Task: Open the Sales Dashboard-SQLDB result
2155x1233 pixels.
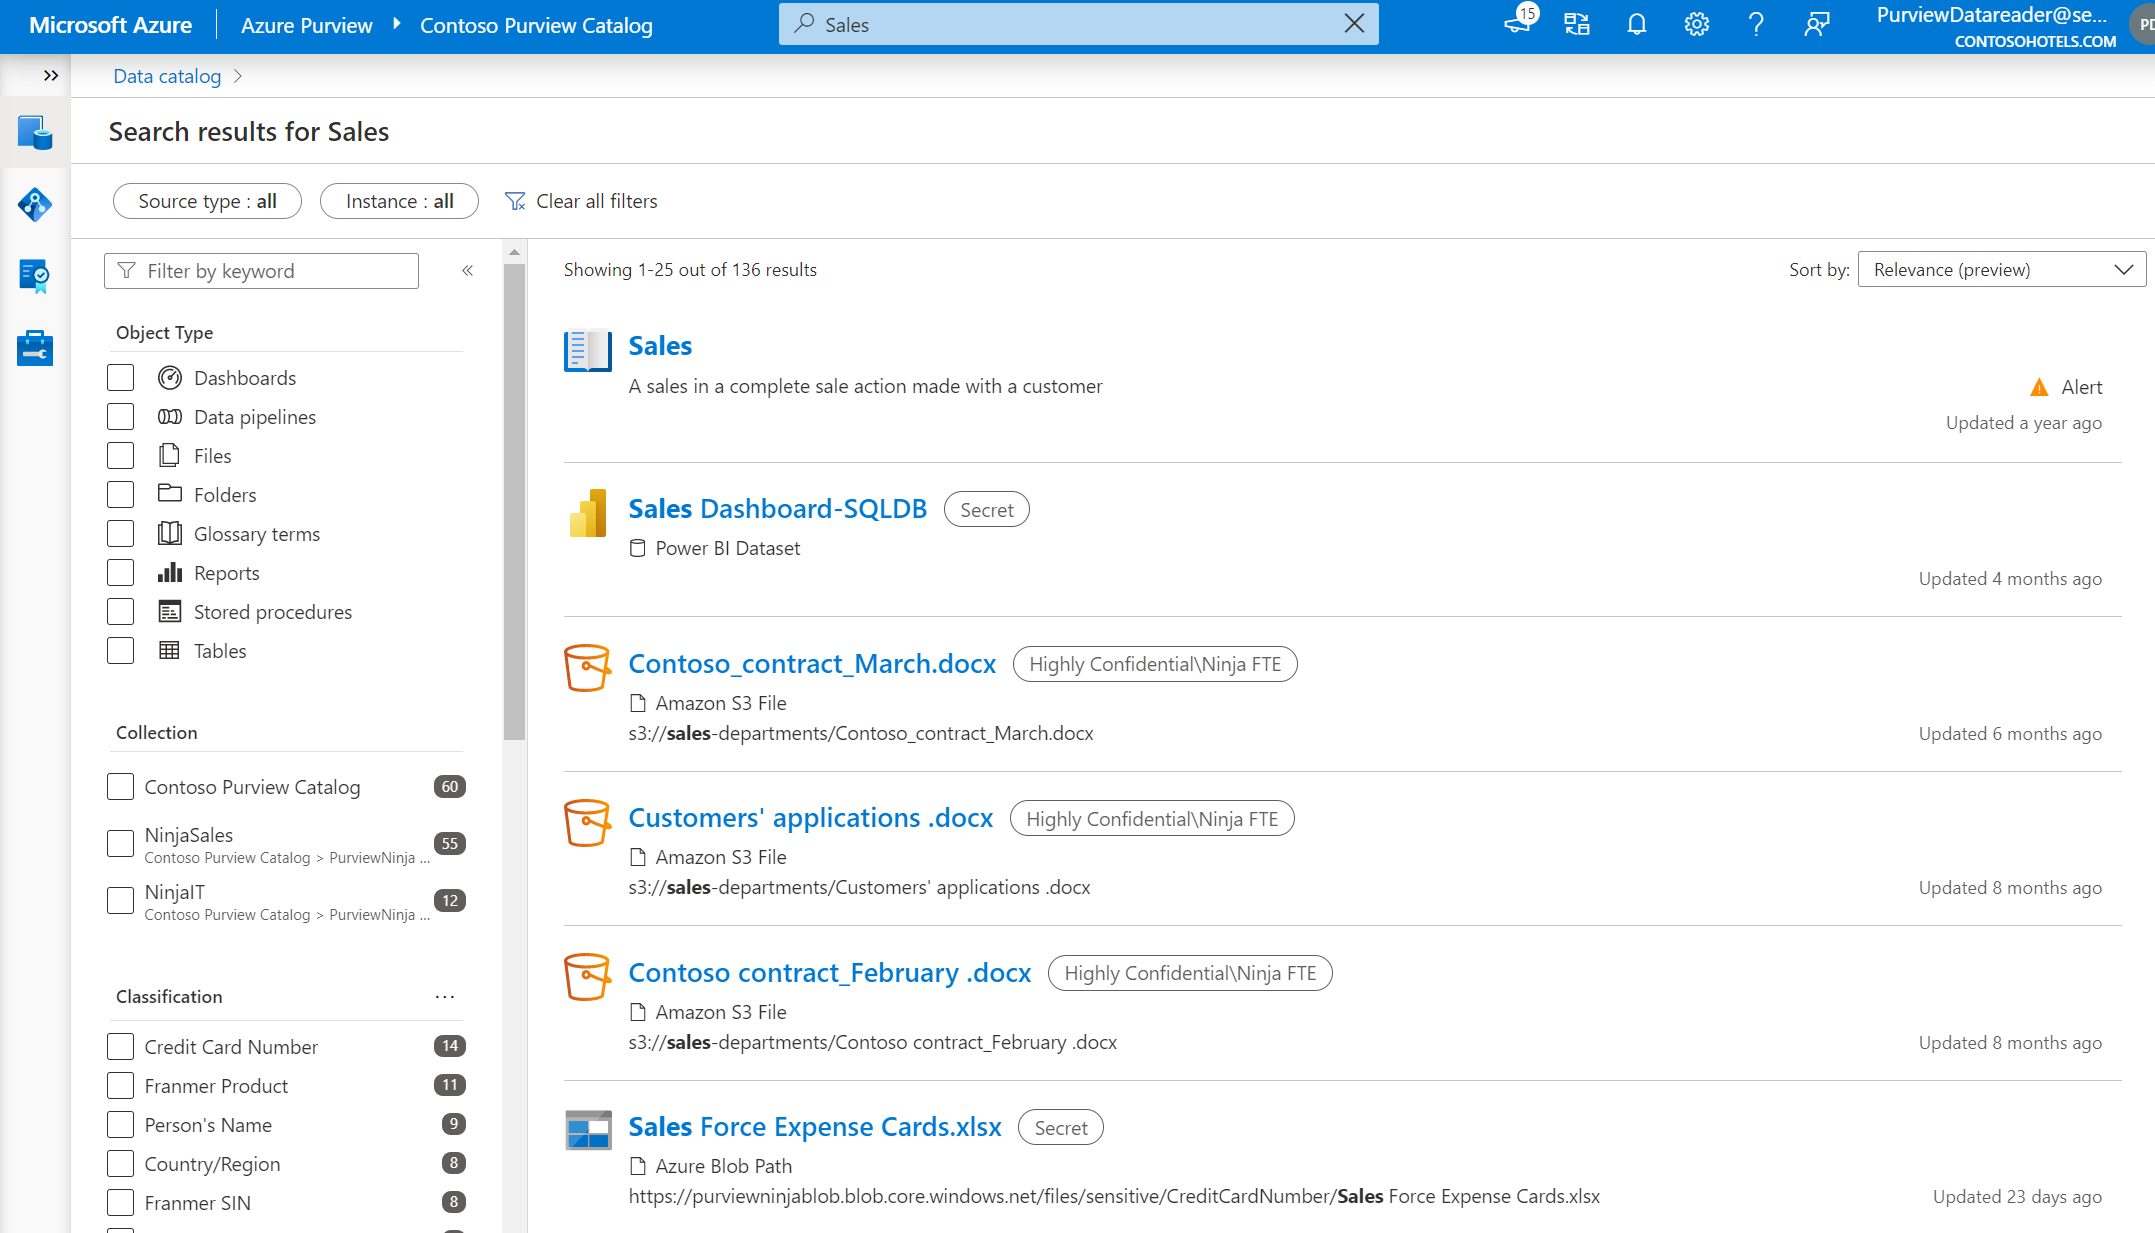Action: tap(777, 509)
